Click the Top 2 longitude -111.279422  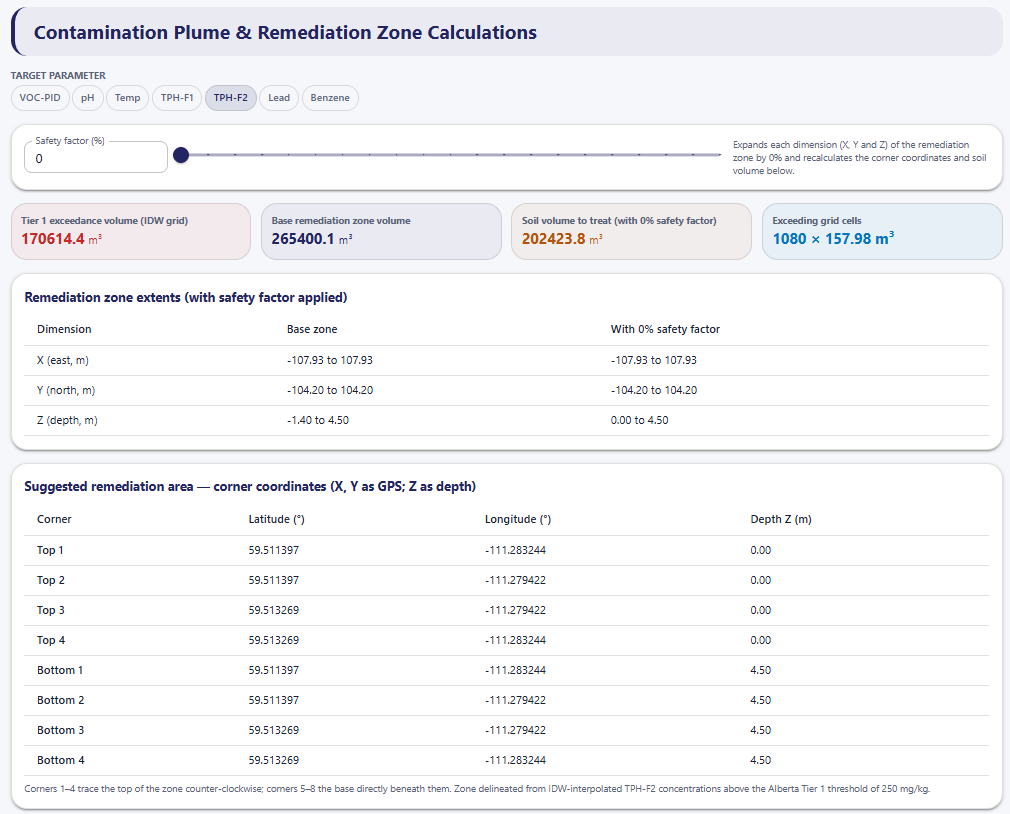pyautogui.click(x=515, y=580)
